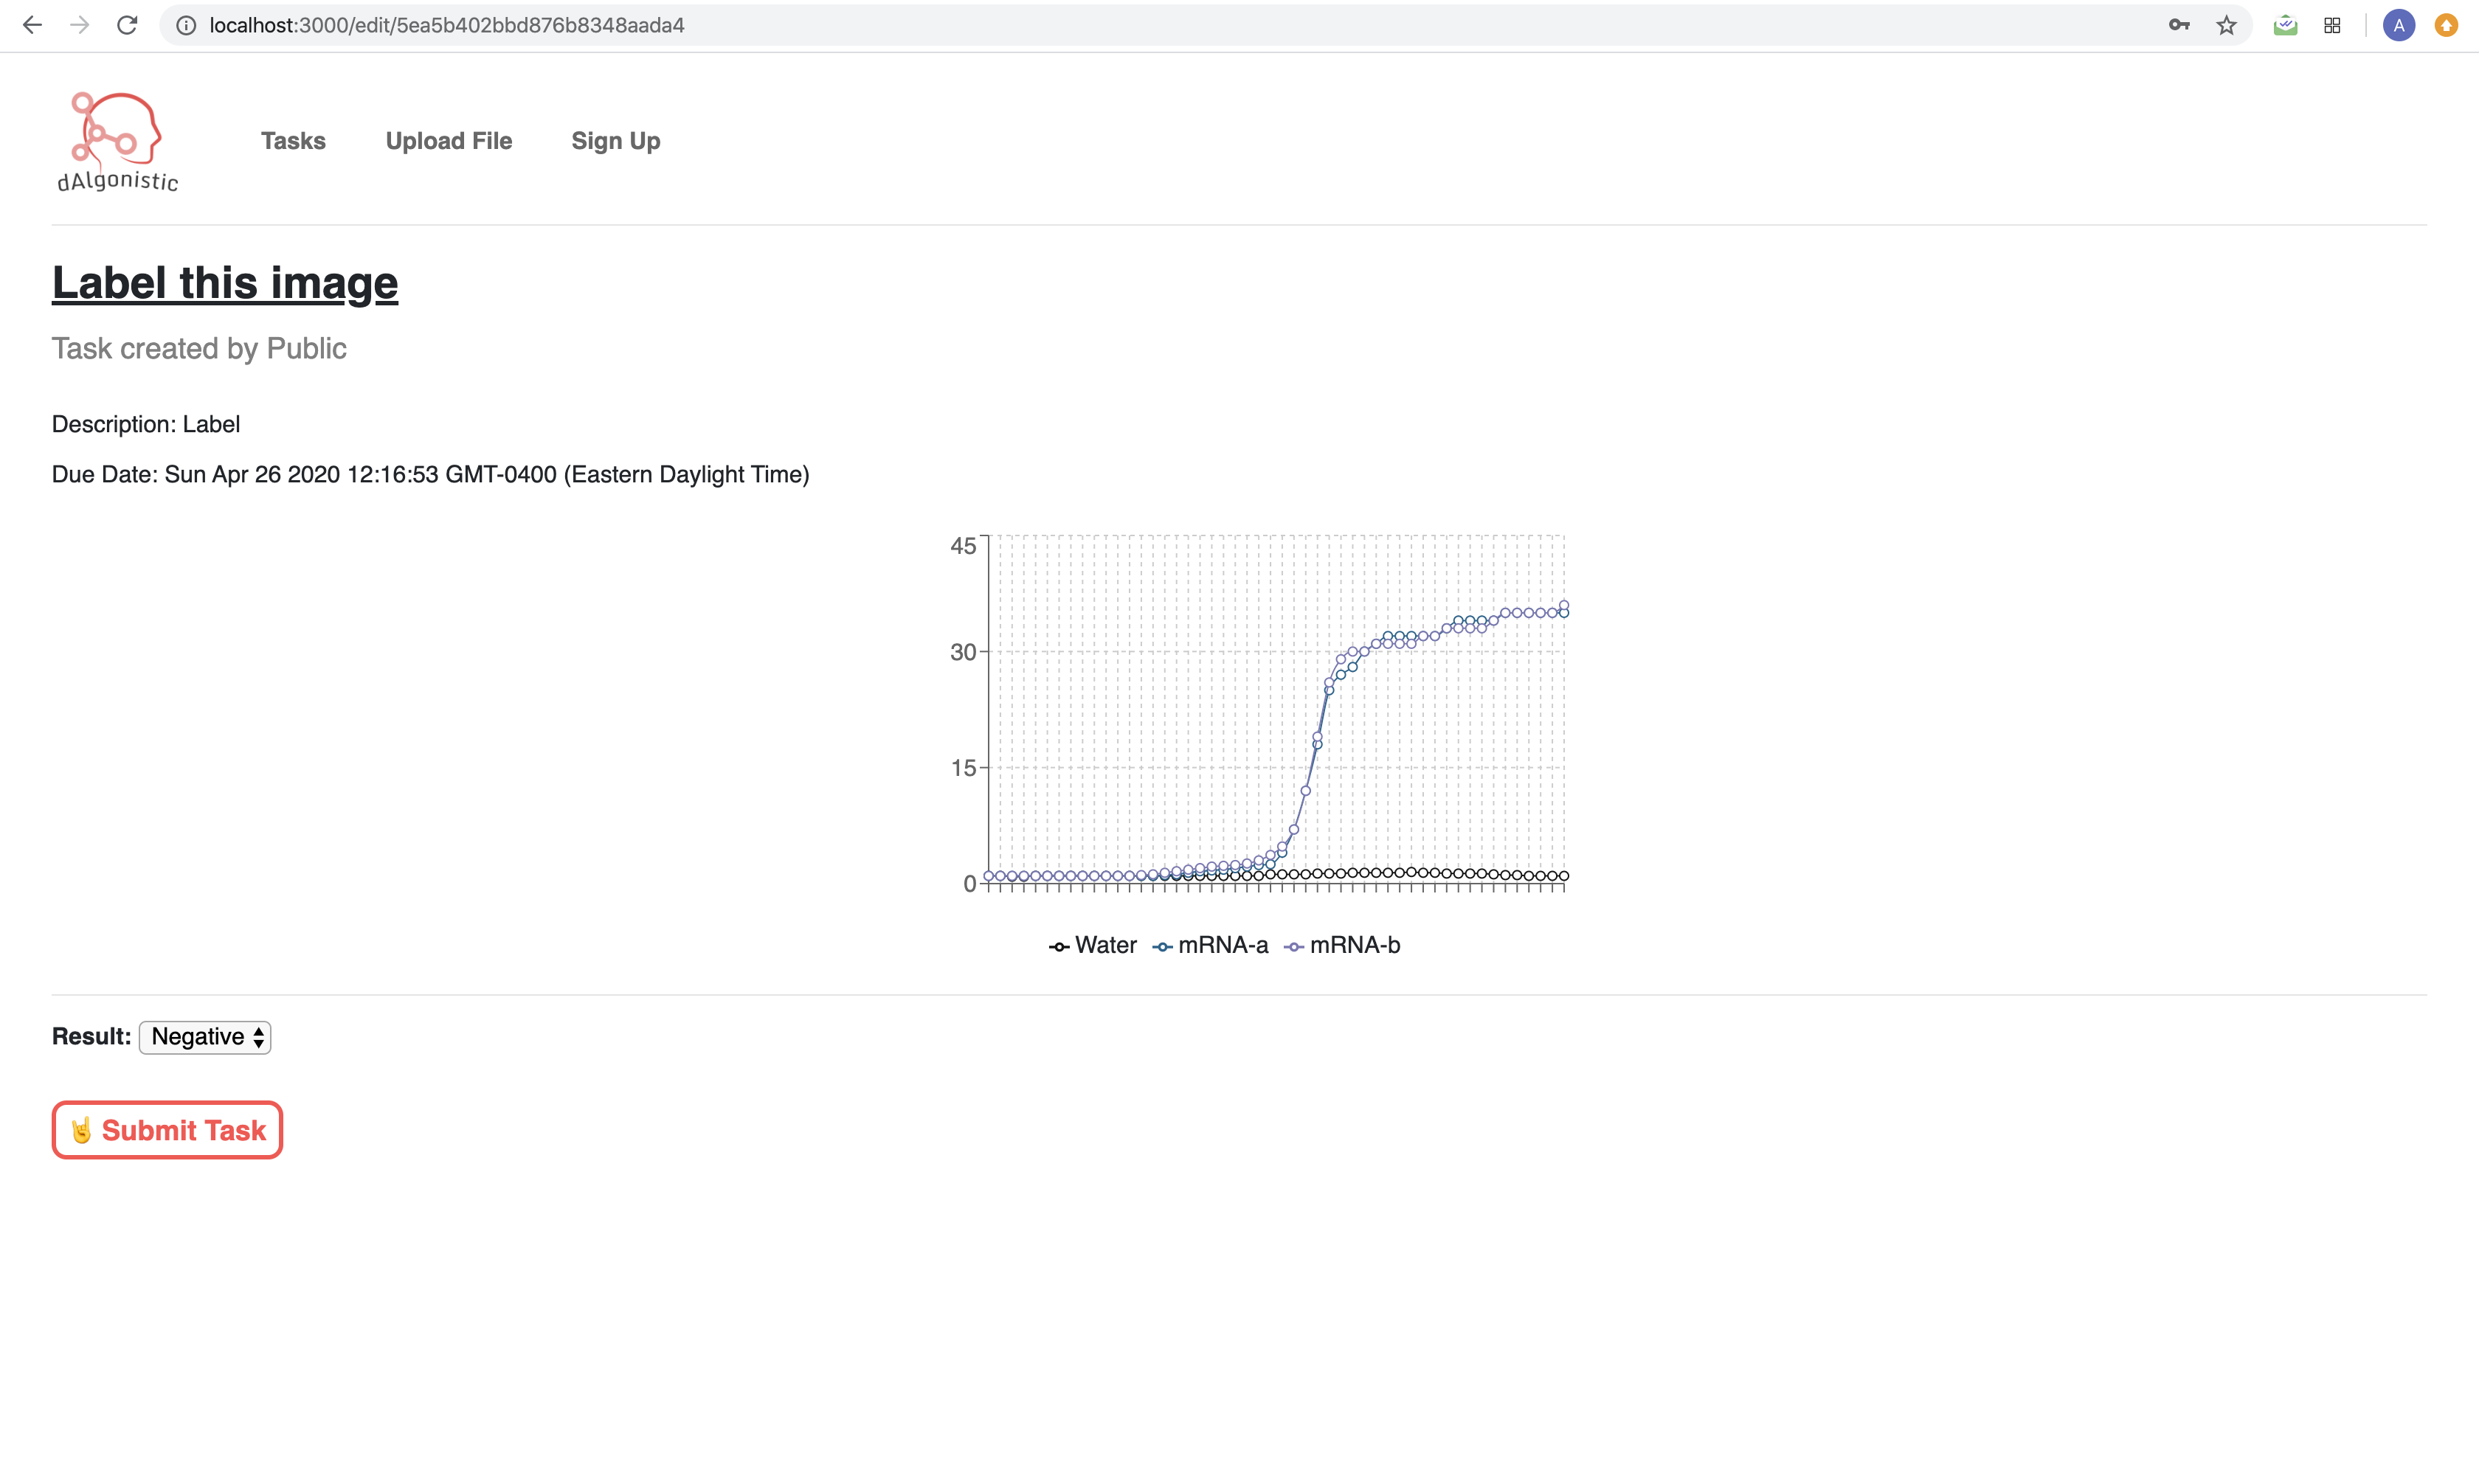Open the site info icon
Image resolution: width=2479 pixels, height=1484 pixels.
(186, 25)
